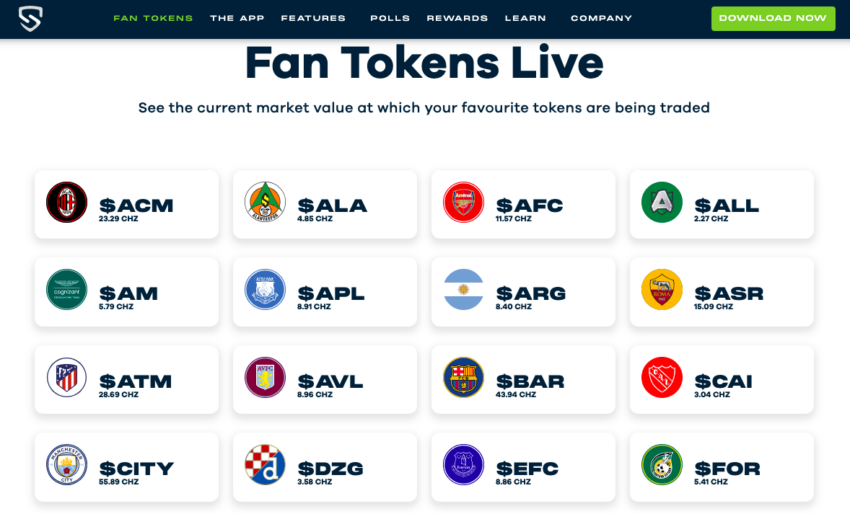The image size is (850, 514).
Task: Select the Atletico Madrid crest
Action: click(67, 377)
